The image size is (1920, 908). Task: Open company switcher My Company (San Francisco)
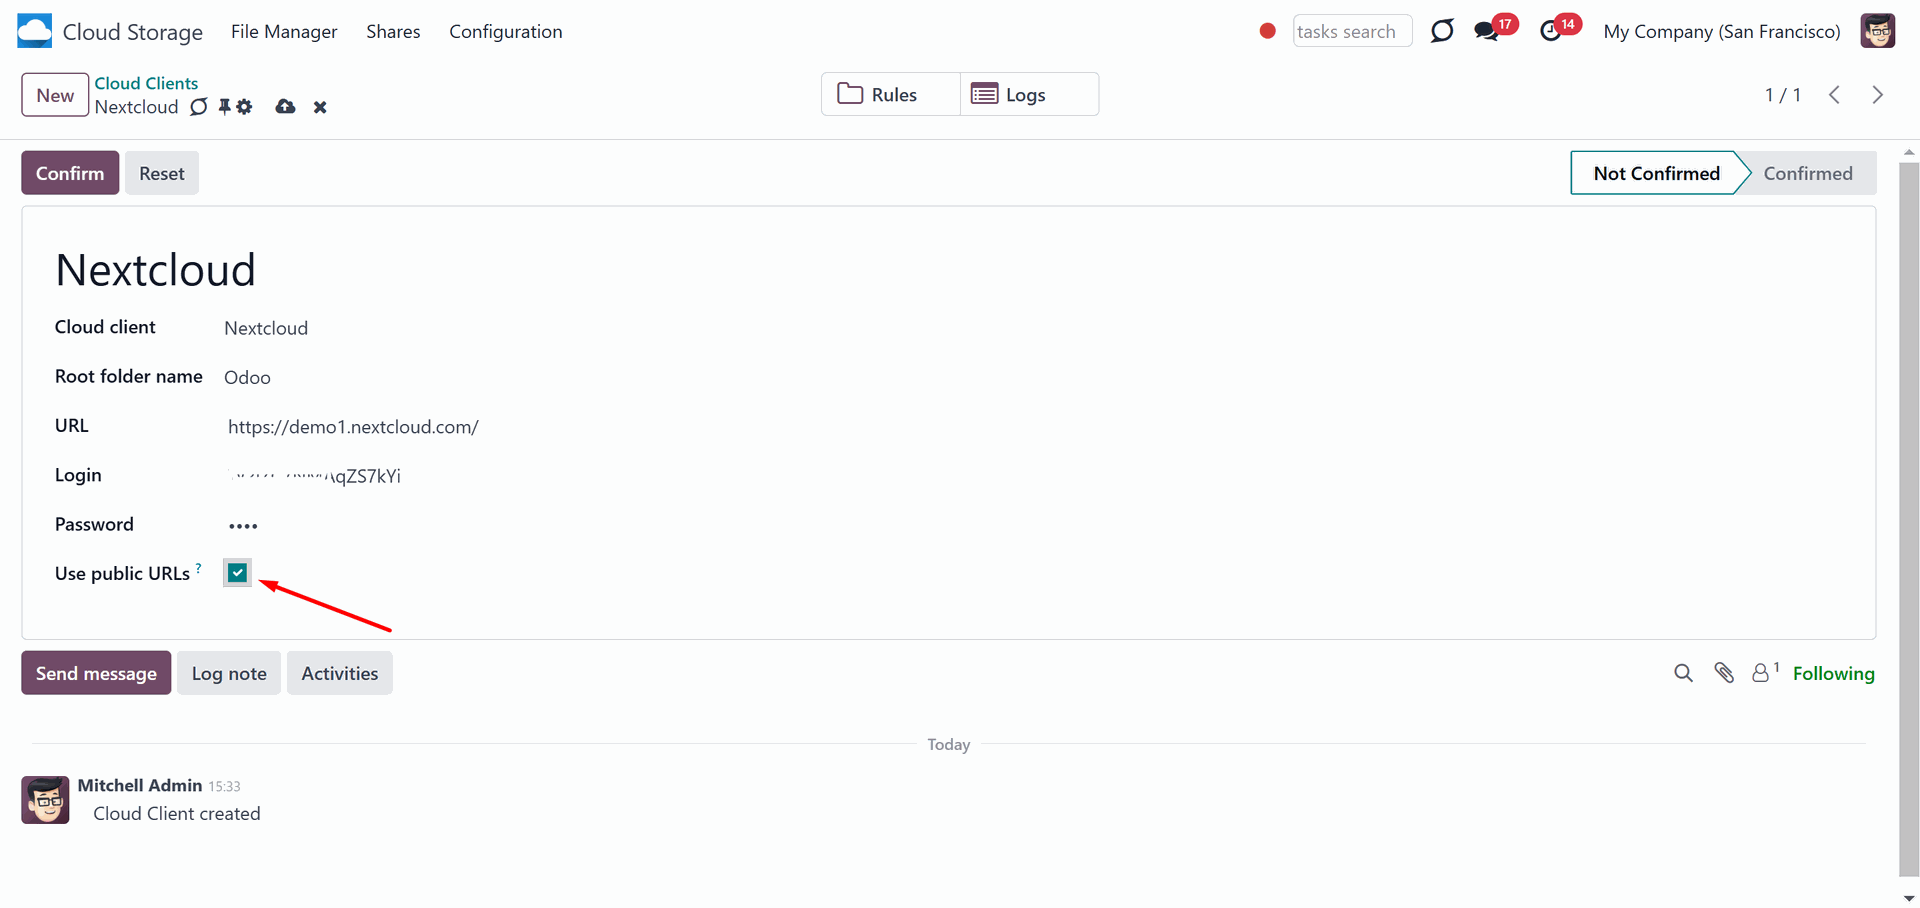click(x=1721, y=32)
